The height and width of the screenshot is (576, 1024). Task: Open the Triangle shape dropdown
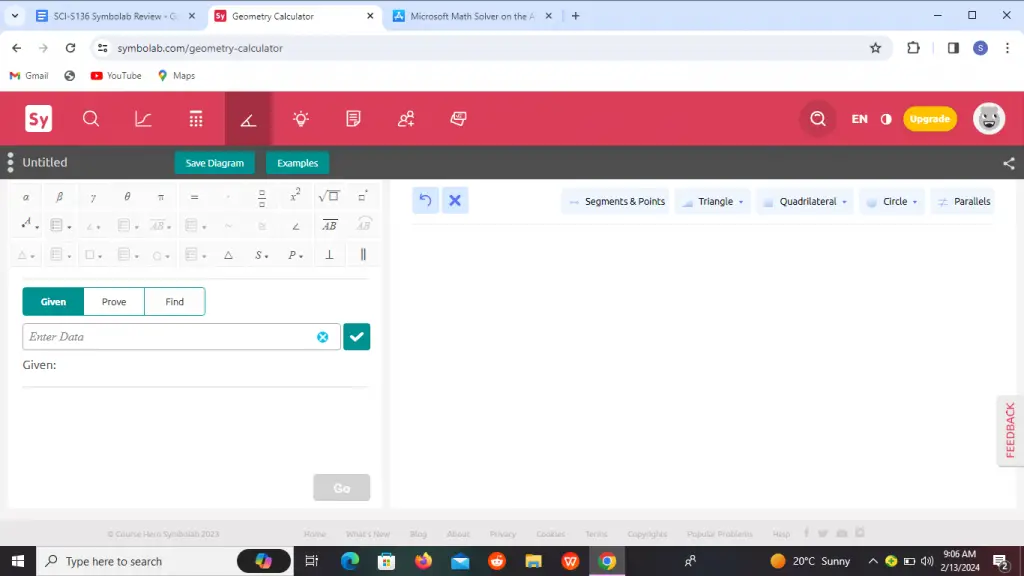pyautogui.click(x=712, y=201)
